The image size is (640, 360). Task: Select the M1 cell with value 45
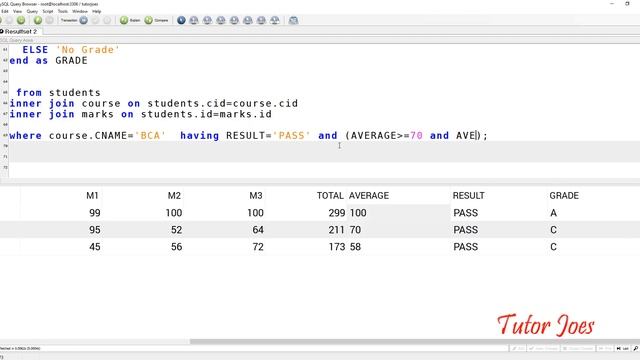click(x=95, y=247)
